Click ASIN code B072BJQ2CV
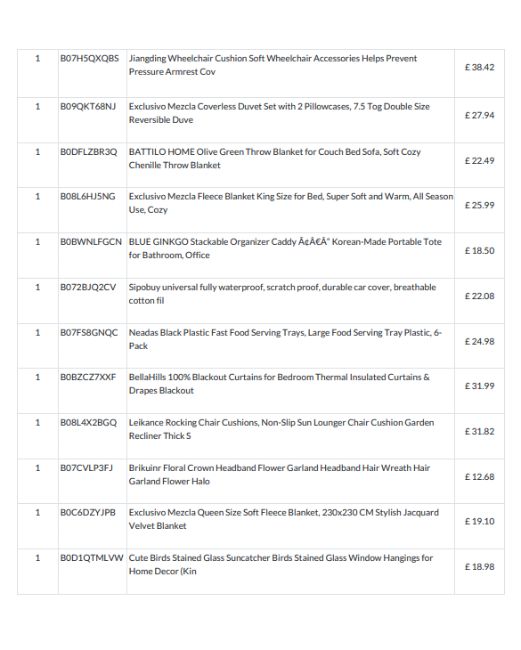The image size is (521, 650). [88, 287]
